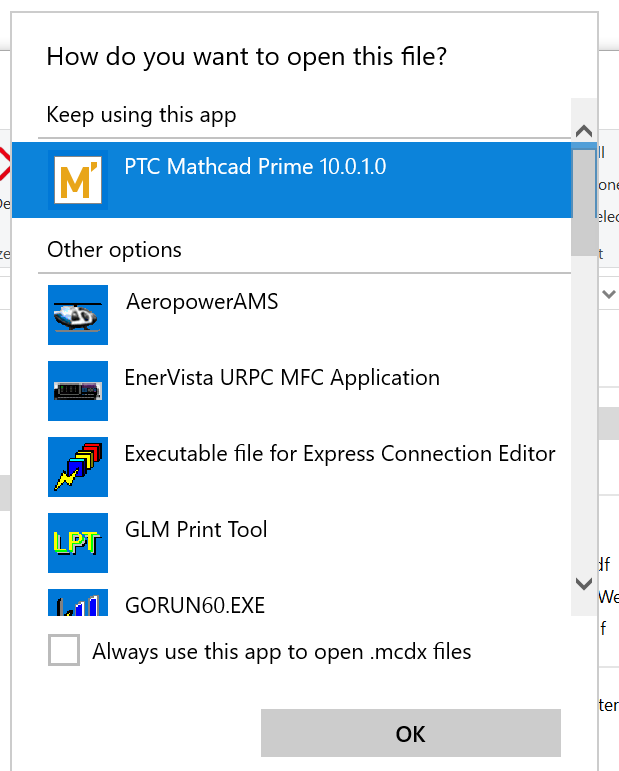619x771 pixels.
Task: Click the app list scrollbar thumb
Action: tap(584, 200)
